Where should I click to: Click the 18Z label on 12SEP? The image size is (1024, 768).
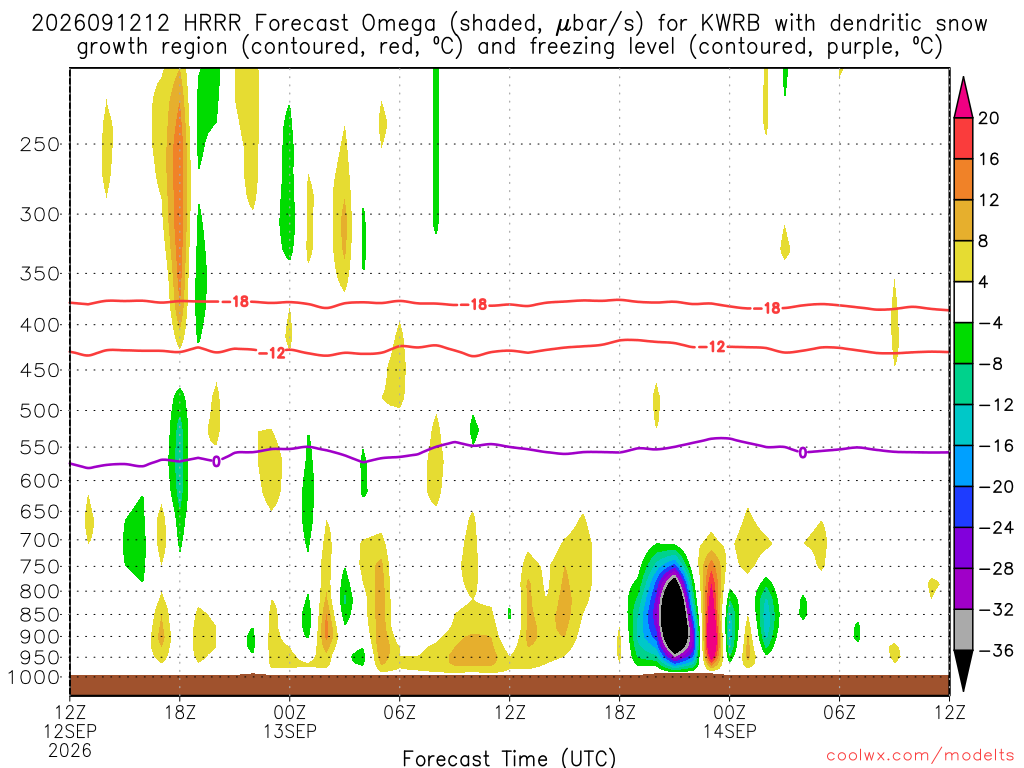(x=180, y=712)
